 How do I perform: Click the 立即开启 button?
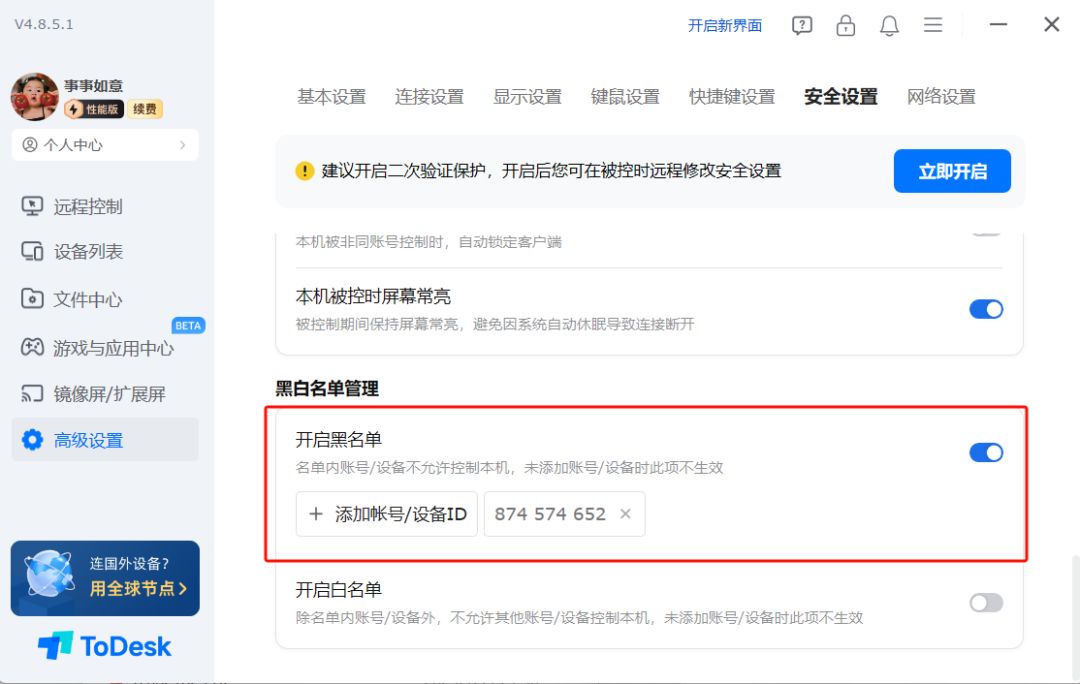[x=952, y=171]
